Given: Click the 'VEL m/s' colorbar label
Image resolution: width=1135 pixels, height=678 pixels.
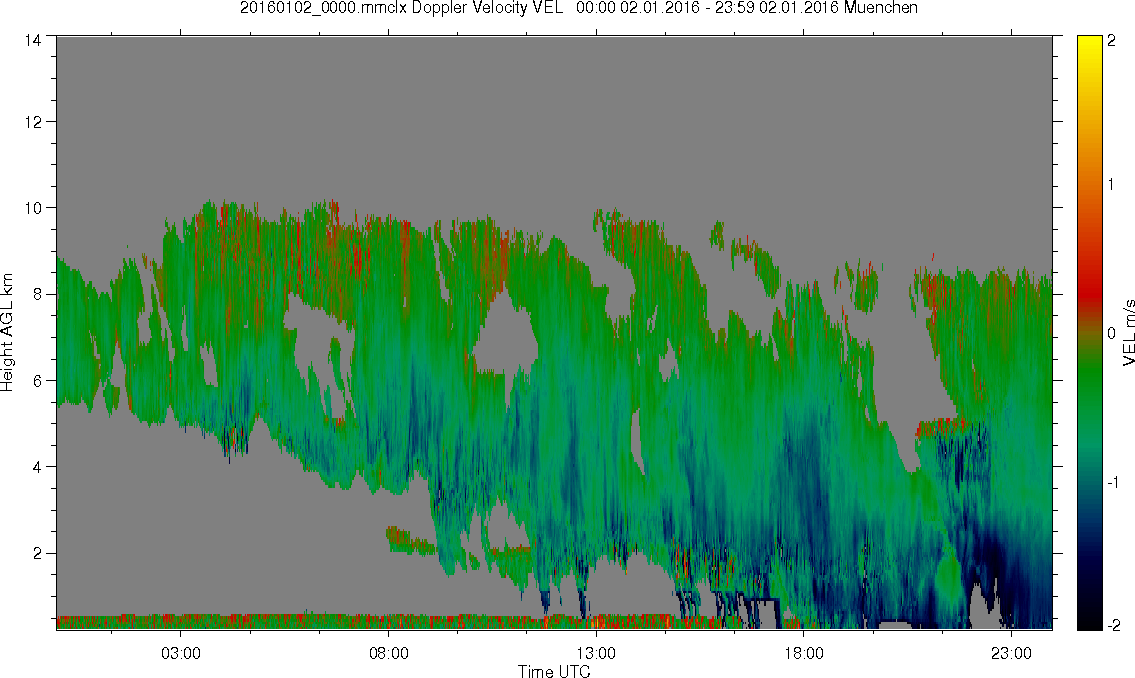Looking at the screenshot, I should point(1128,332).
